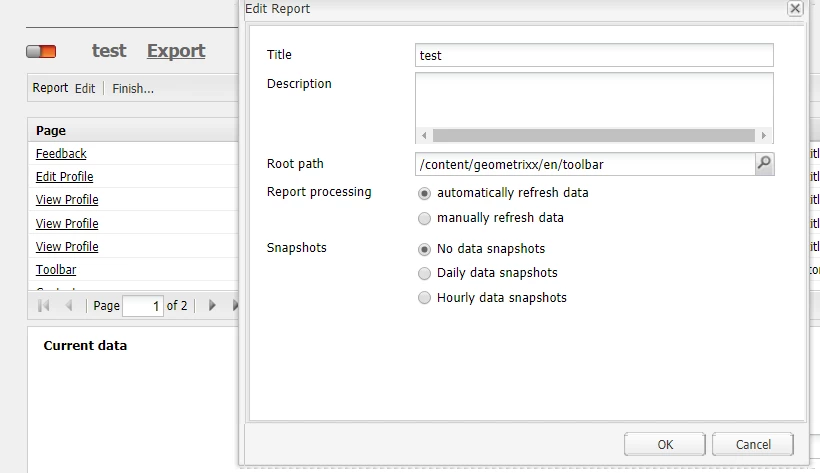
Task: Select manually refresh data option
Action: click(424, 218)
